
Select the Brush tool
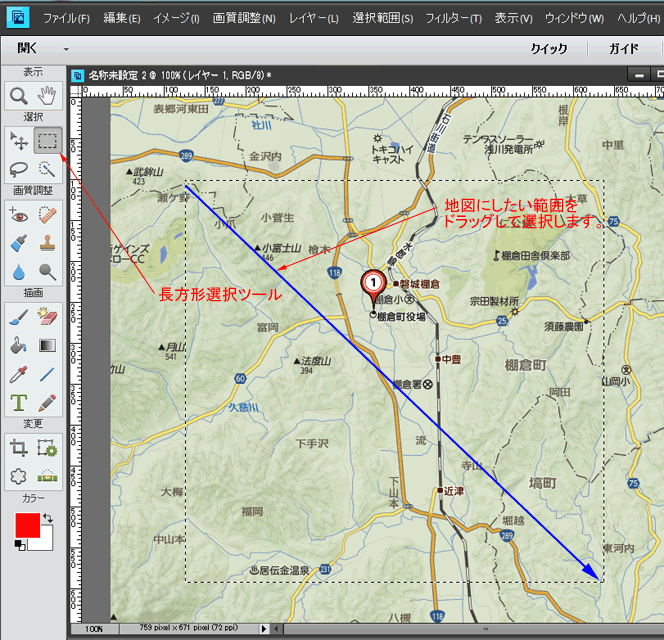(19, 317)
